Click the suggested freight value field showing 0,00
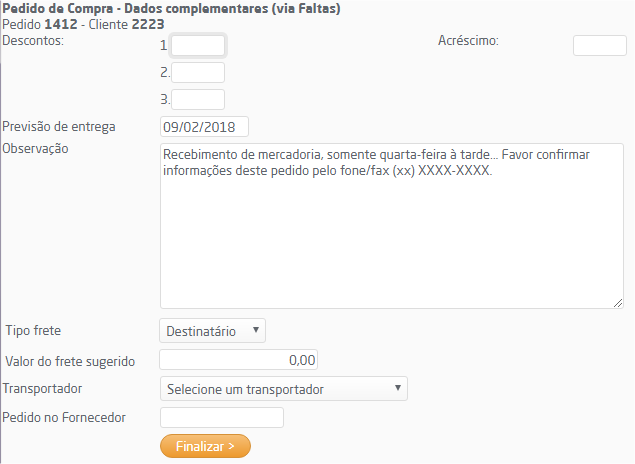 tap(239, 360)
